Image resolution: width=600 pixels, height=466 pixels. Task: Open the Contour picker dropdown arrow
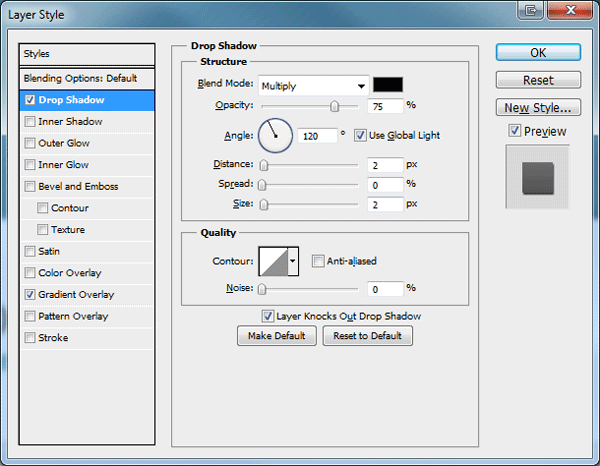coord(293,261)
